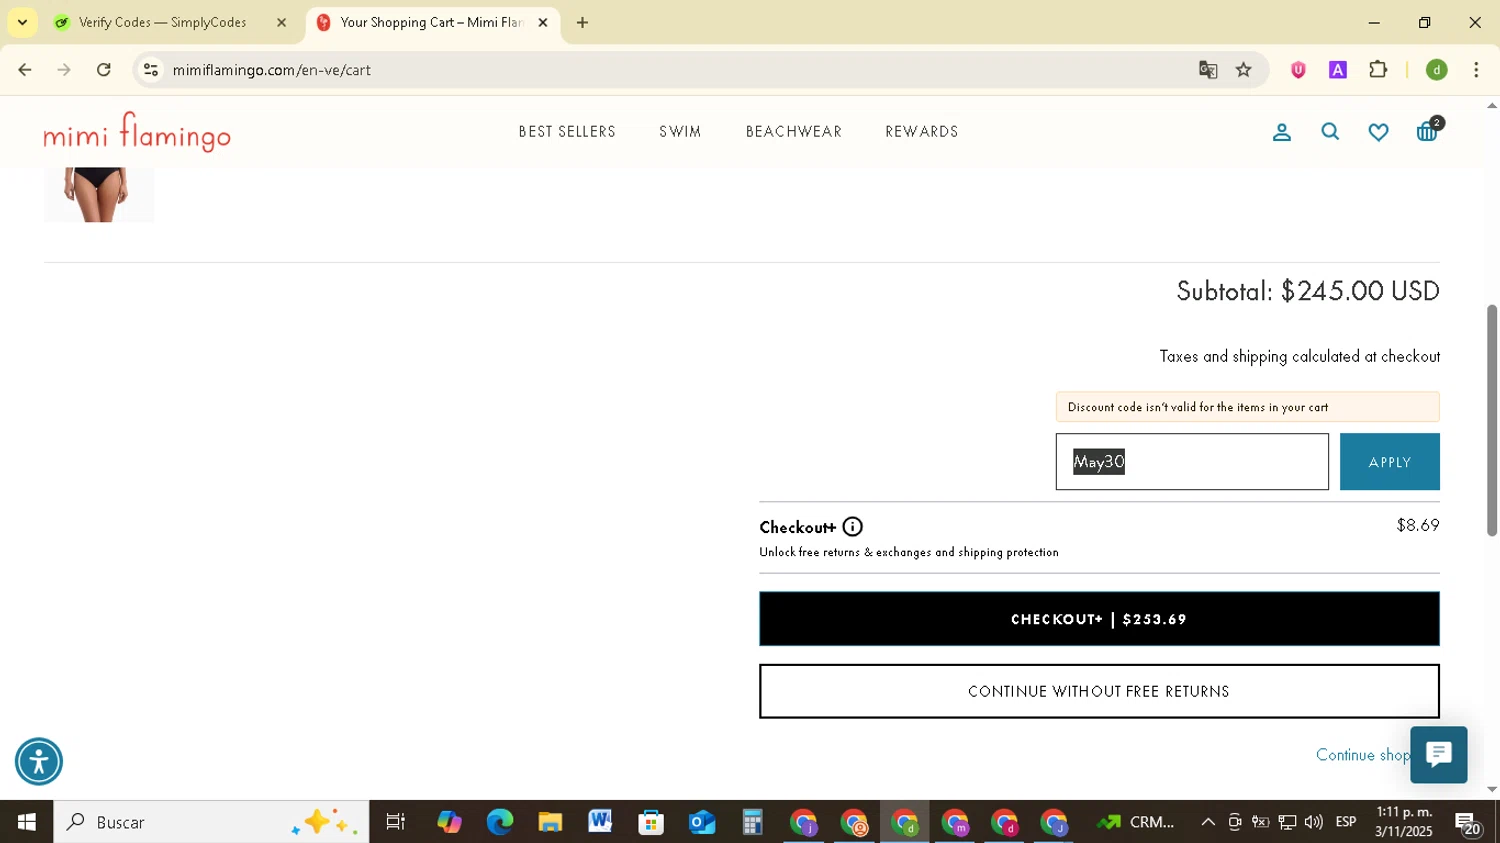Click CONTINUE WITHOUT FREE RETURNS button
This screenshot has width=1500, height=843.
coord(1099,691)
